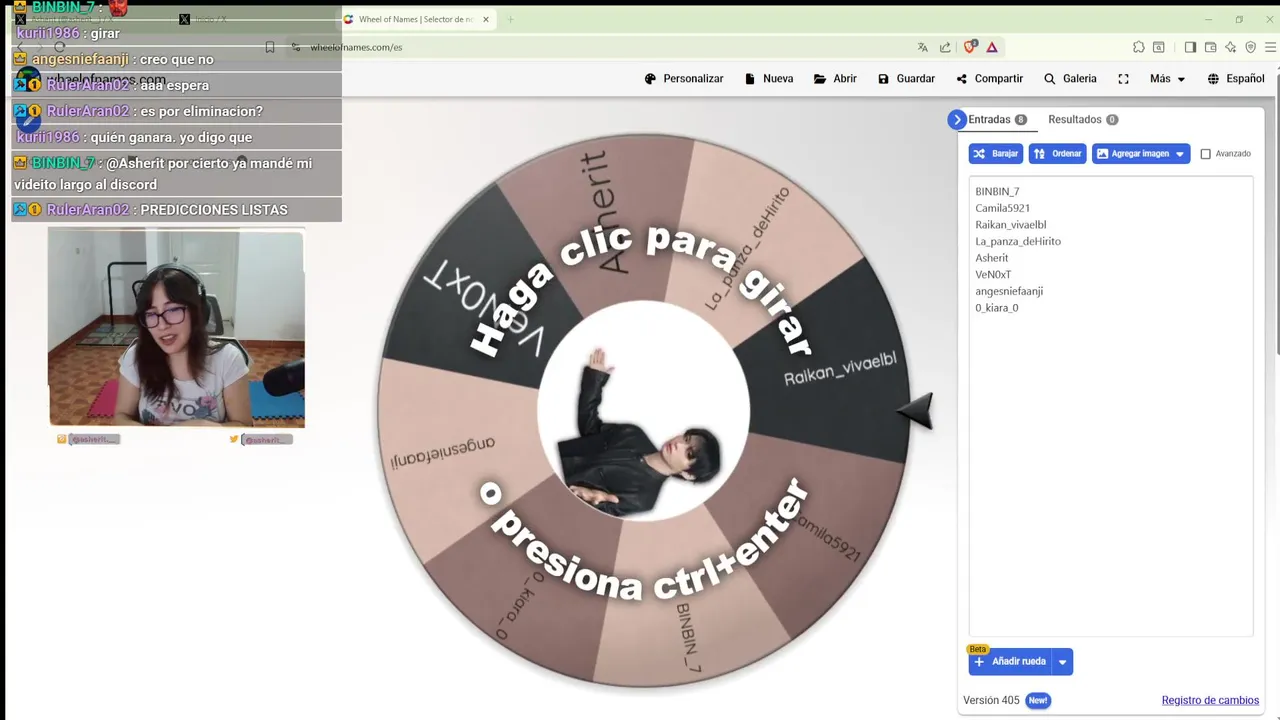Enable the Avanzado checkbox

point(1205,154)
